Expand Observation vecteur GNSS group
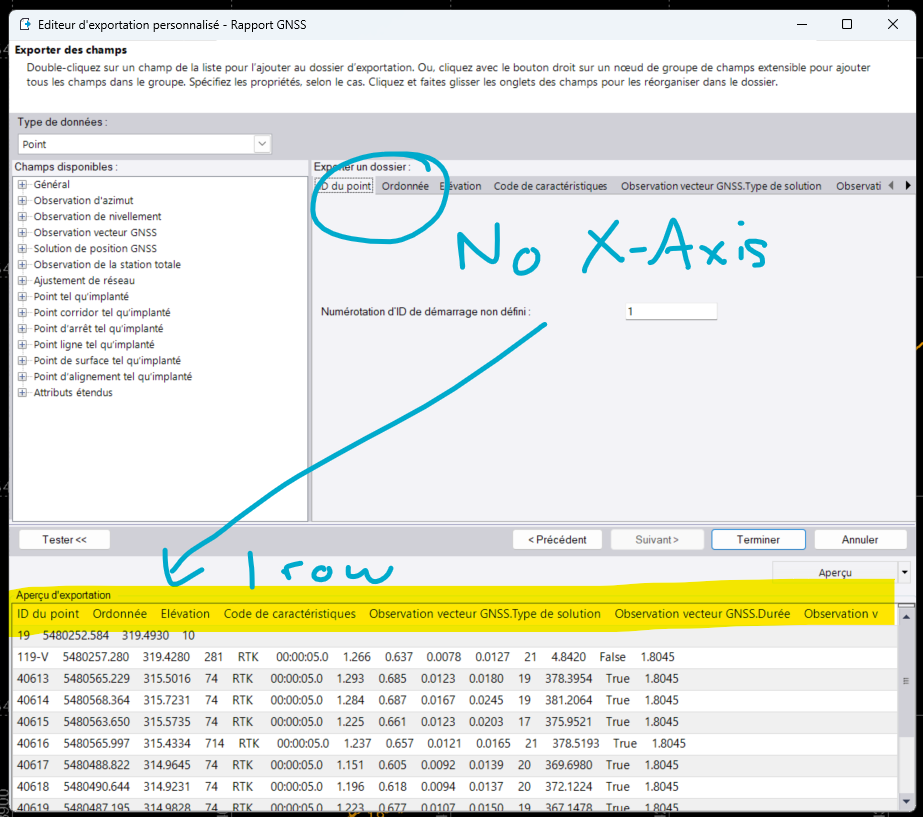 point(22,233)
